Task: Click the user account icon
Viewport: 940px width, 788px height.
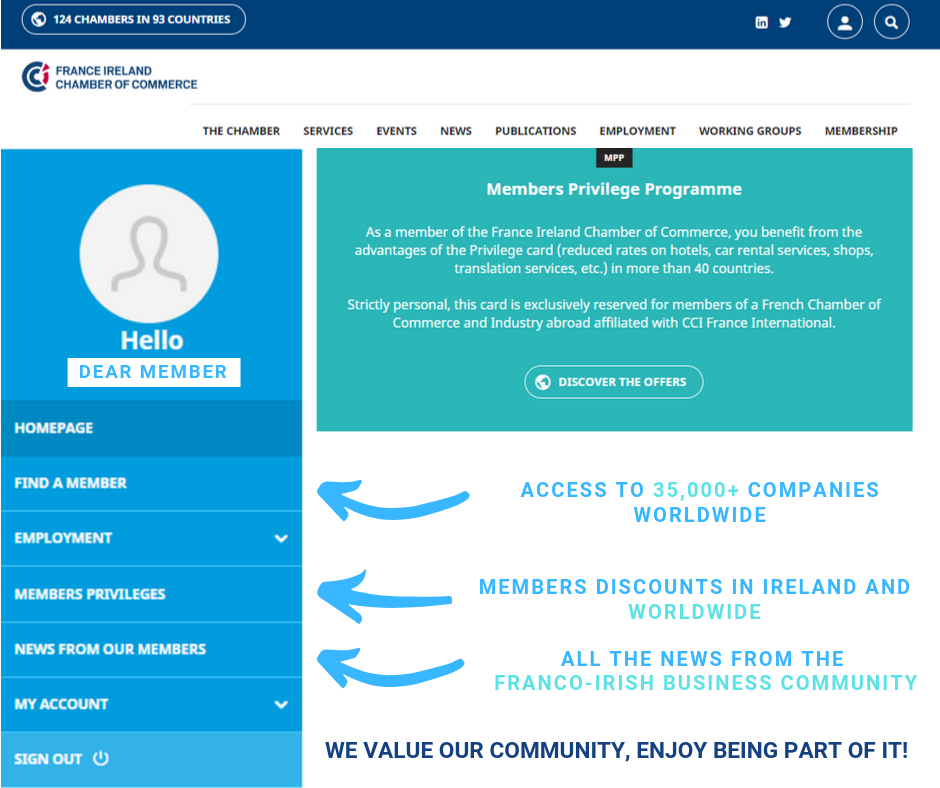Action: (844, 22)
